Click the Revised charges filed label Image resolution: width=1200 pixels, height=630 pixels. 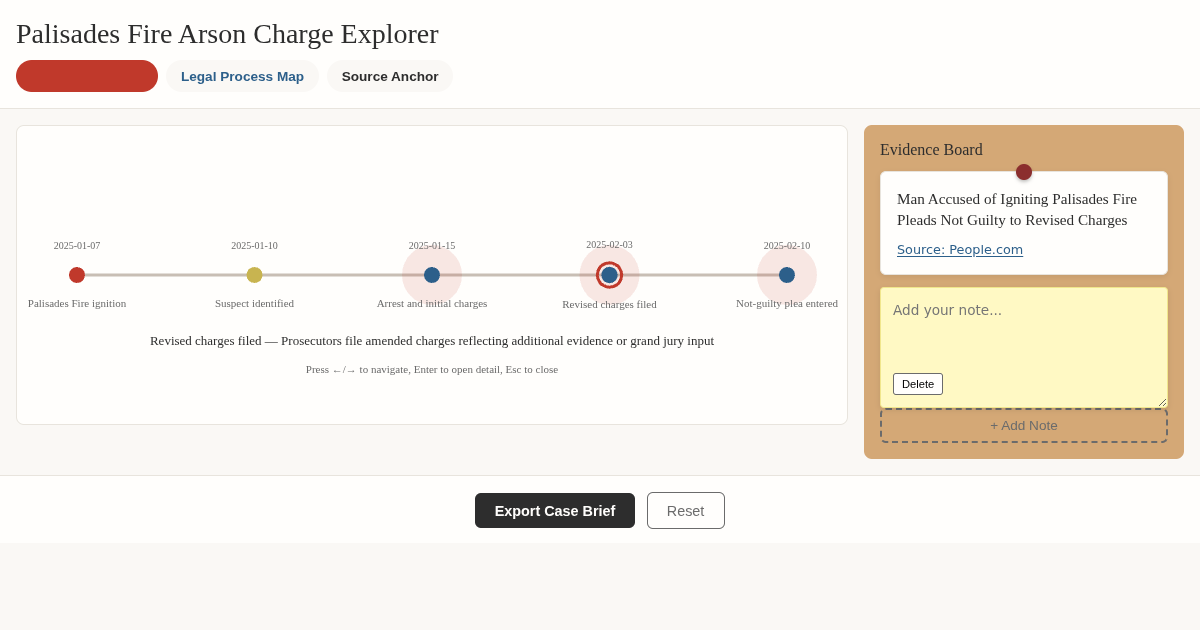[609, 304]
